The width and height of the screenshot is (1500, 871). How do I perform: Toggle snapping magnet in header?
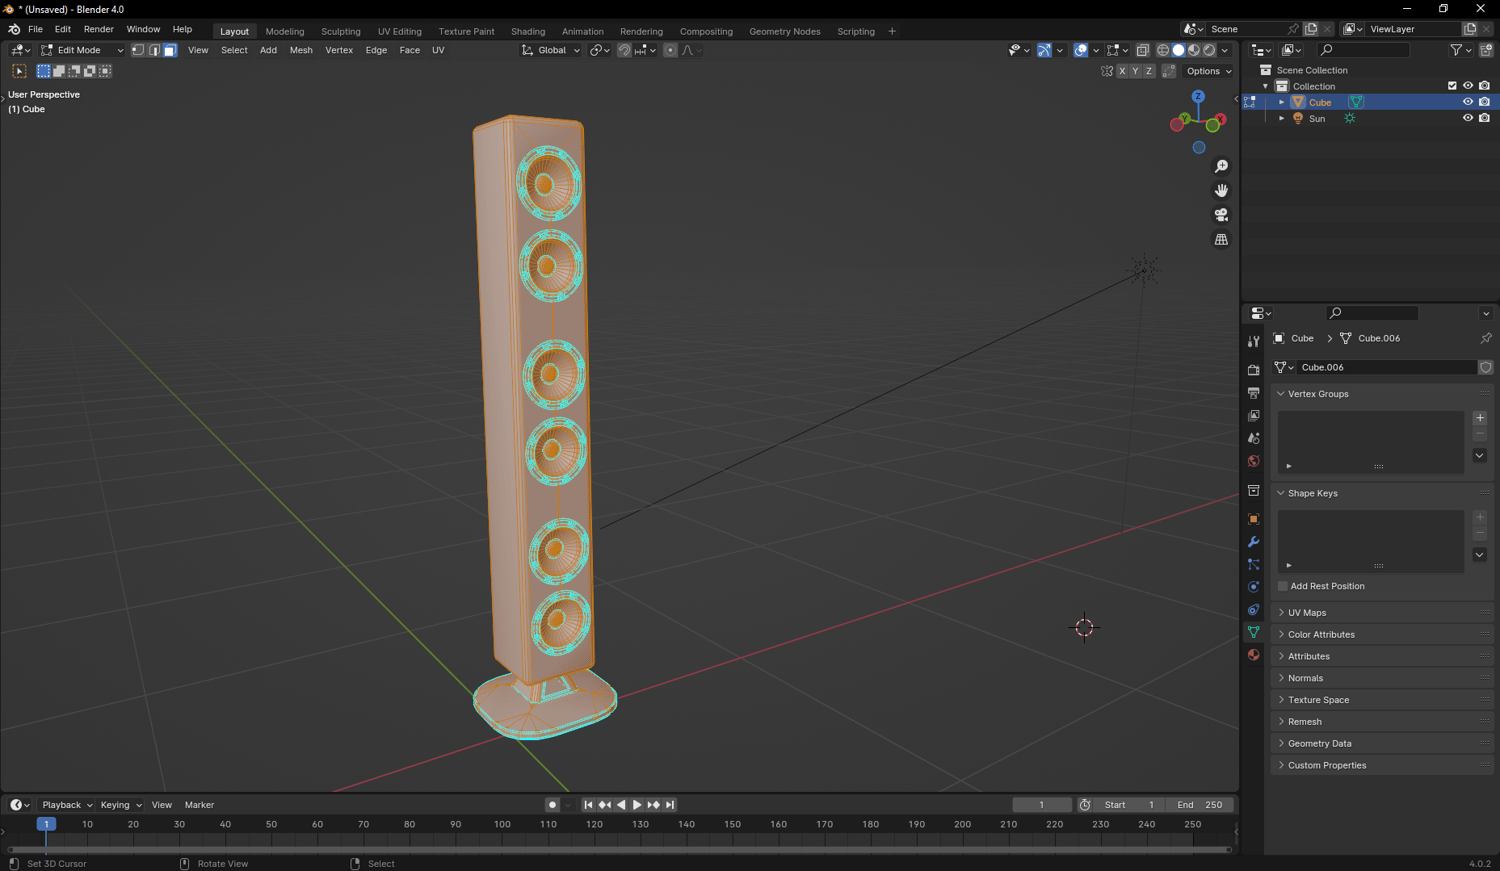(x=624, y=50)
